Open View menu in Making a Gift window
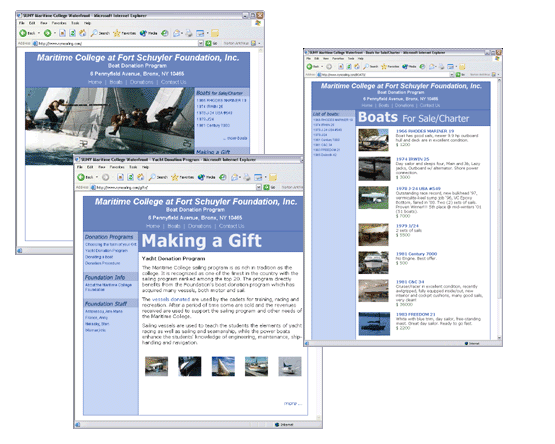This screenshot has height=444, width=555. (x=102, y=167)
